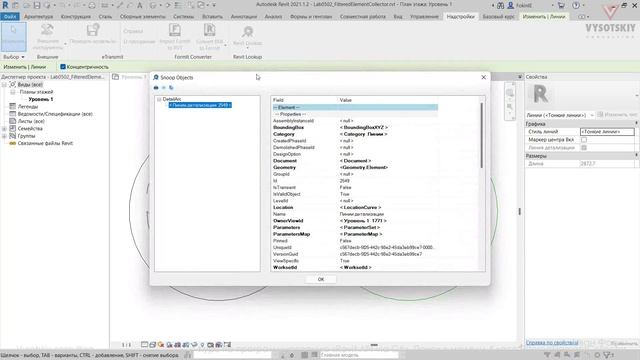
Task: Click the Snoop Objects vertical scrollbar
Action: coord(482,135)
